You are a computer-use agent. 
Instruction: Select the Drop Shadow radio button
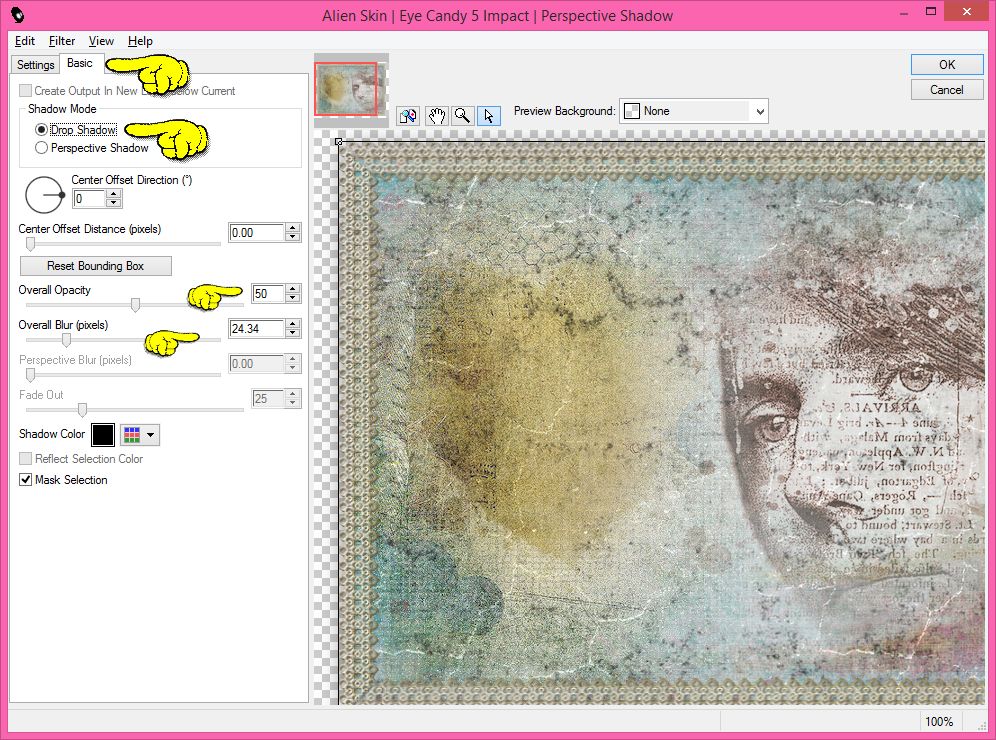(41, 130)
